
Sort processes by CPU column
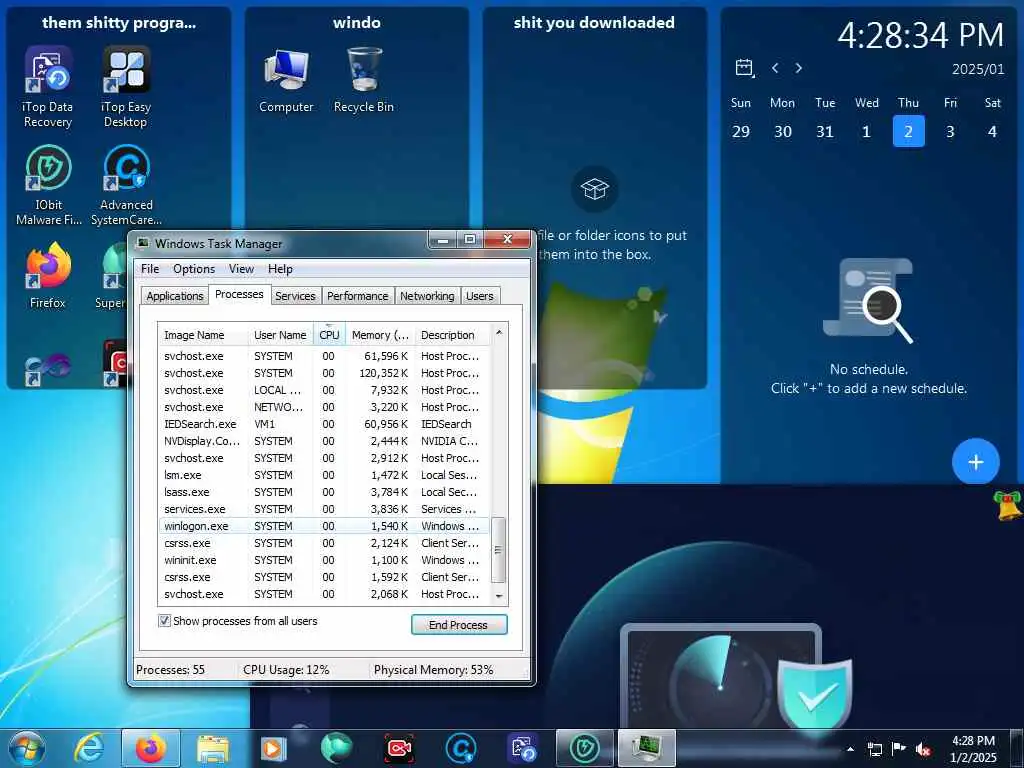(329, 335)
